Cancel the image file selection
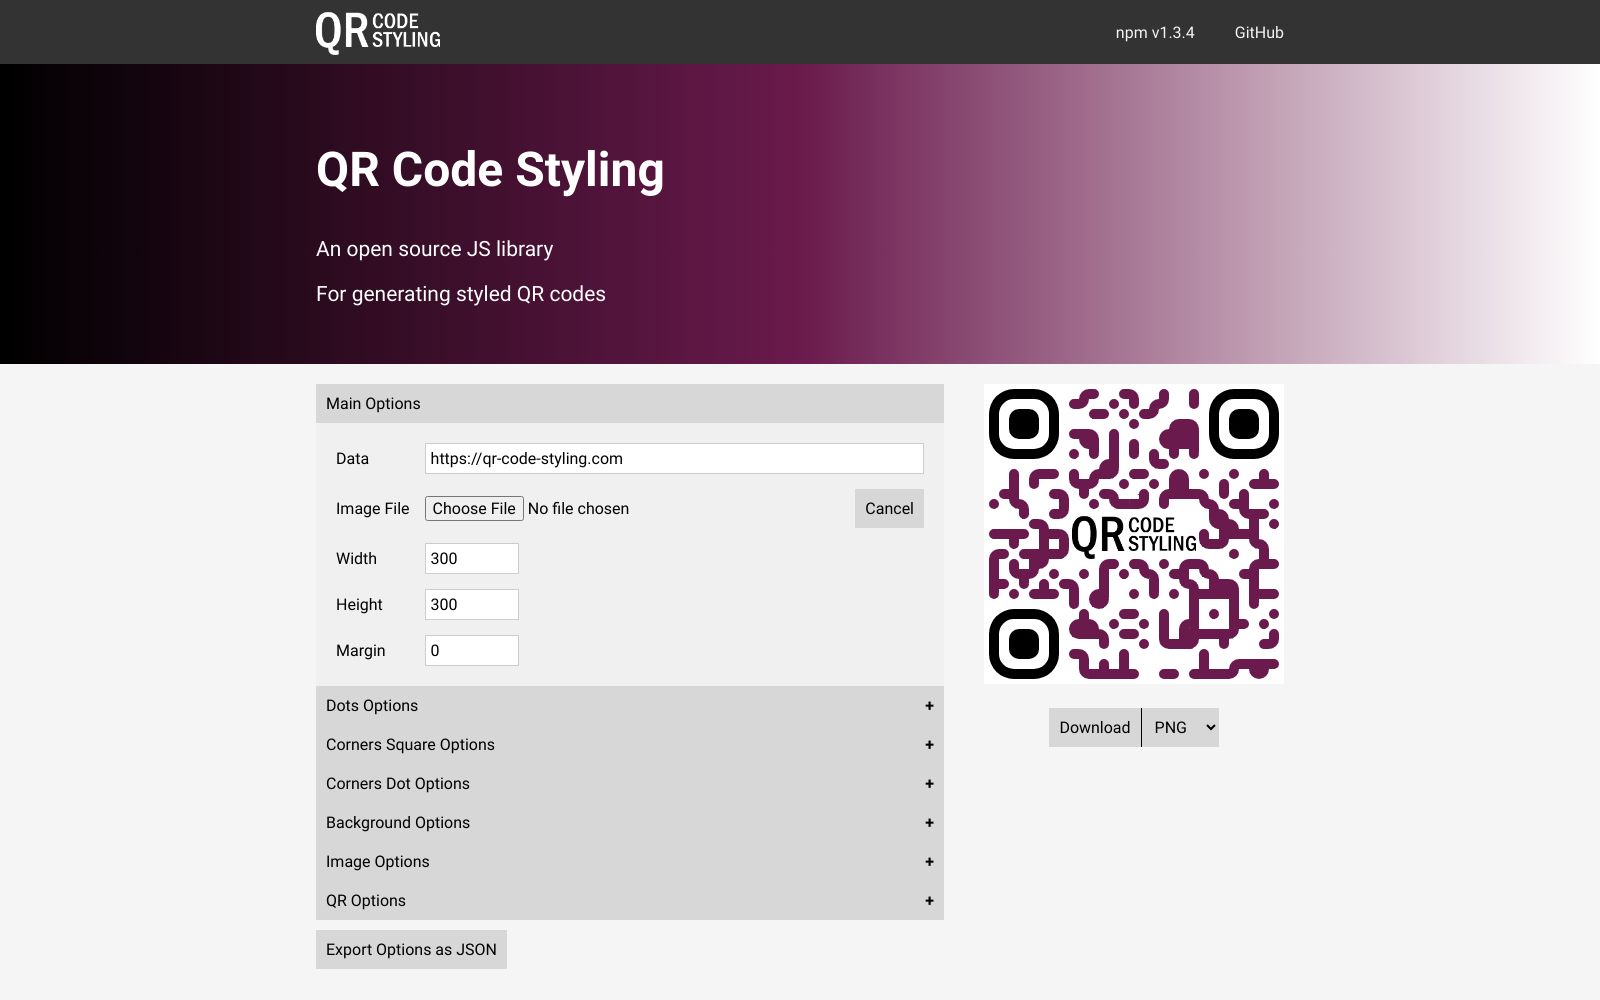1600x1000 pixels. click(x=888, y=508)
